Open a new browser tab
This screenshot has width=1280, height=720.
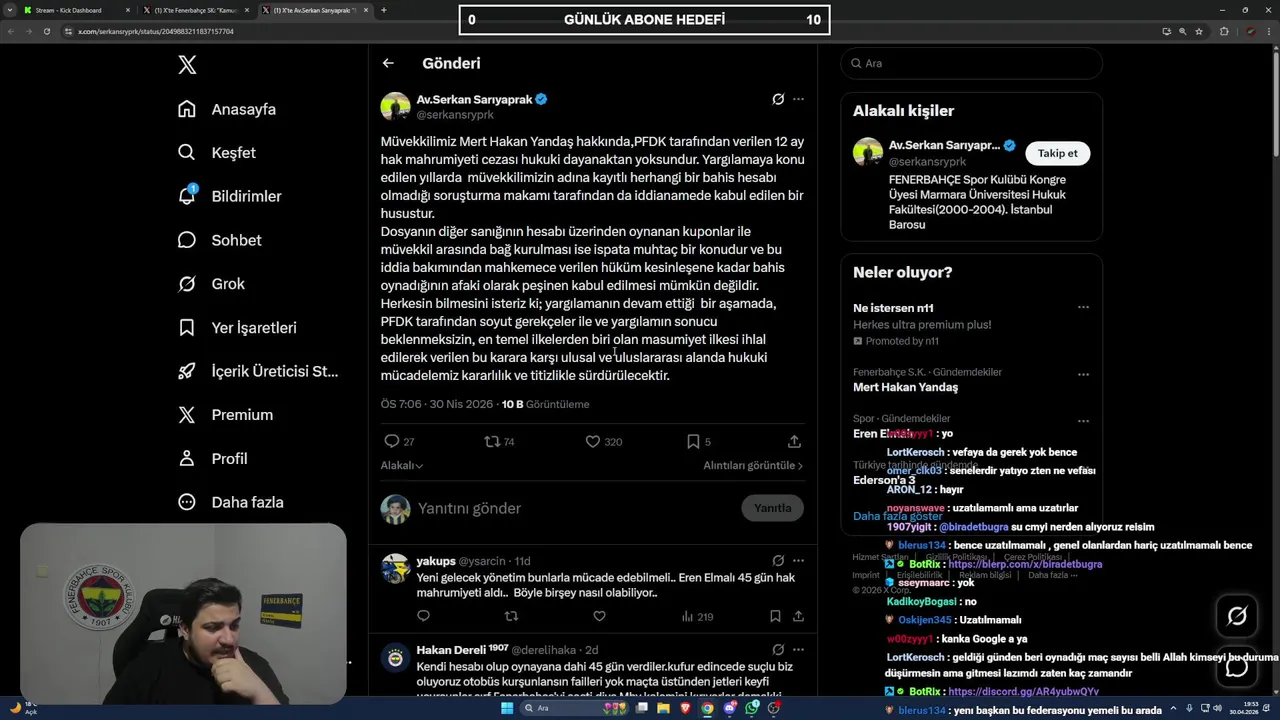pos(384,10)
